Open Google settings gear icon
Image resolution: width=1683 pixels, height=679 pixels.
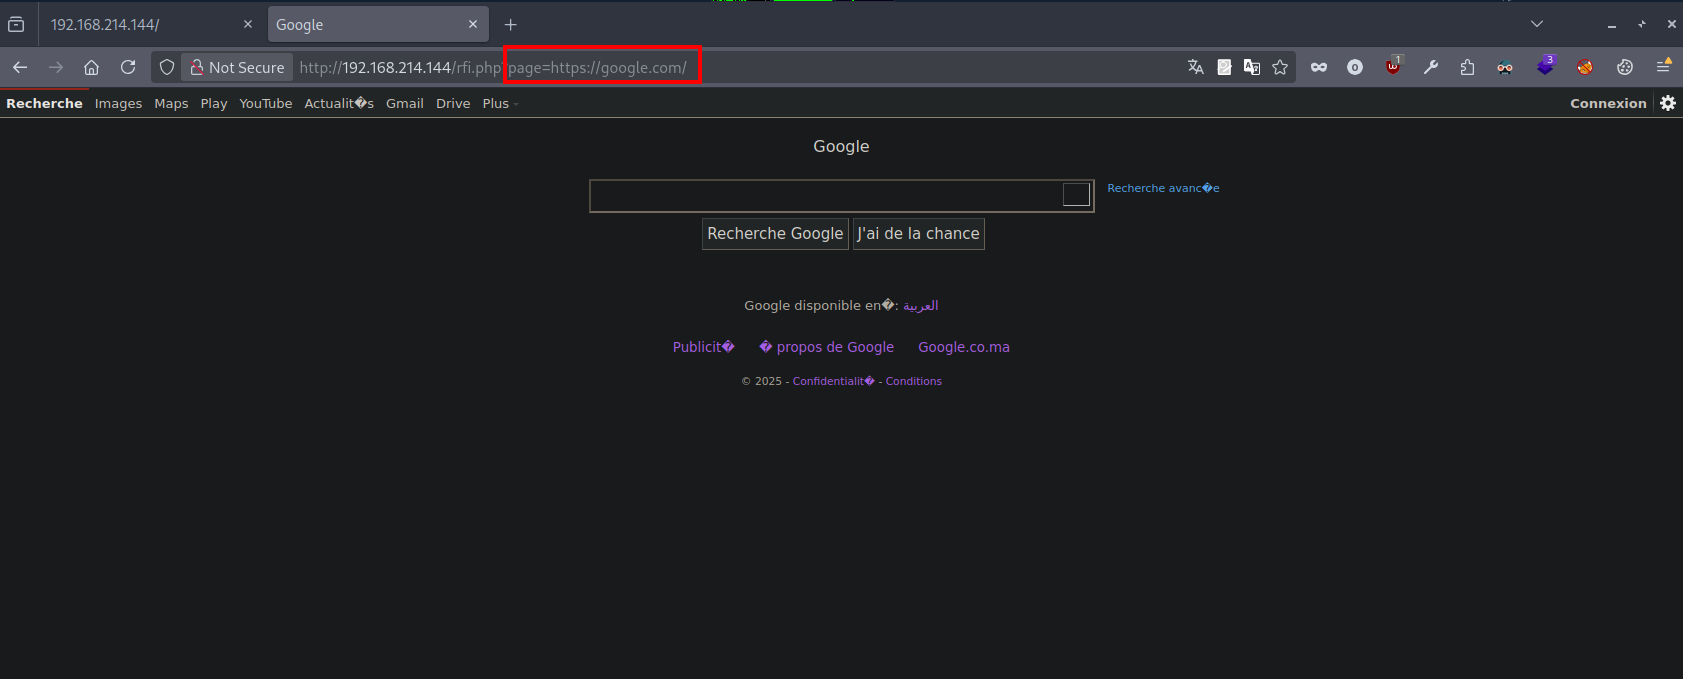1668,103
